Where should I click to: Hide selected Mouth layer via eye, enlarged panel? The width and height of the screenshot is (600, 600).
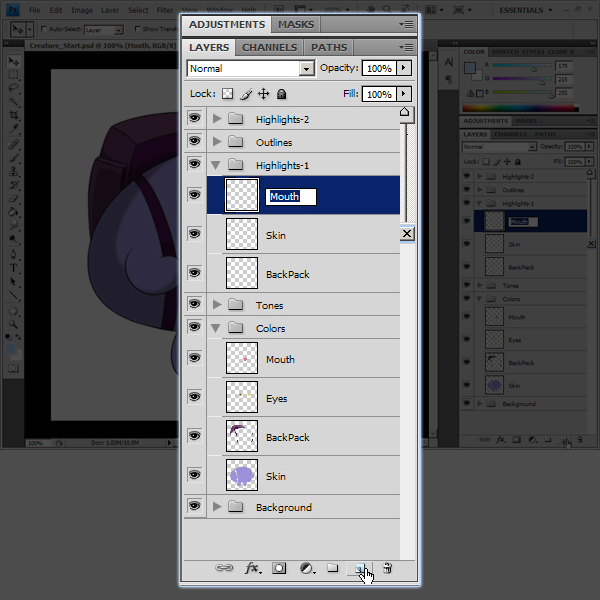pos(194,195)
